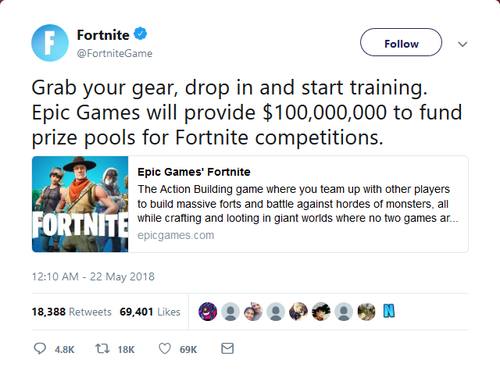Viewport: 500px width, 378px height.
Task: Click the Fortnite display name
Action: [x=103, y=35]
